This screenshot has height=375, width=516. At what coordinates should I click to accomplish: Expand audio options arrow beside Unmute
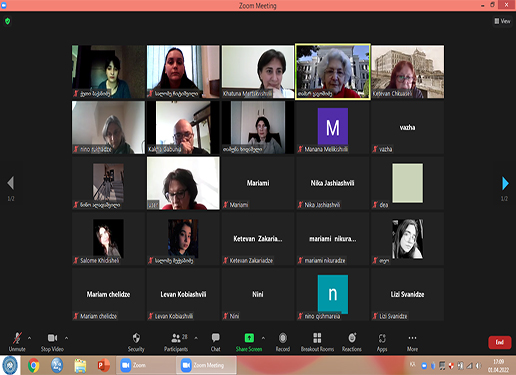coord(30,338)
